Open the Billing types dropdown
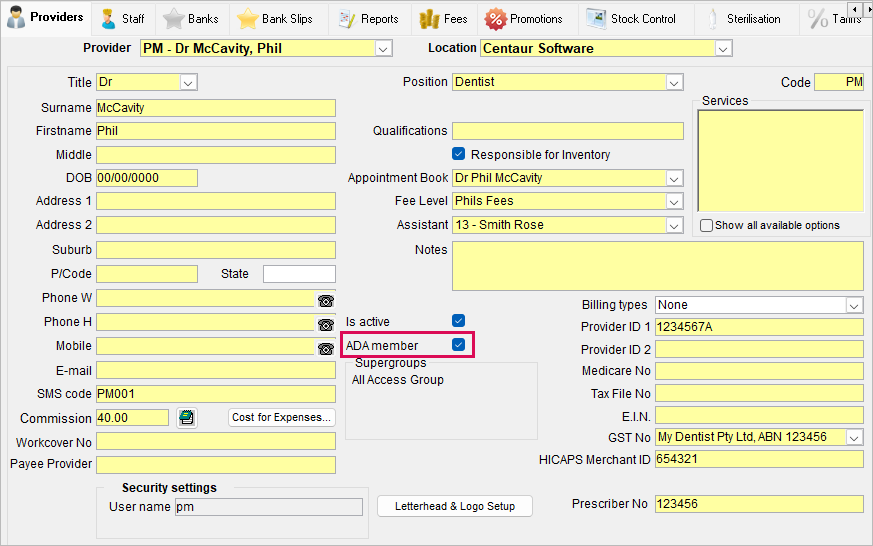Viewport: 873px width, 546px height. 854,306
